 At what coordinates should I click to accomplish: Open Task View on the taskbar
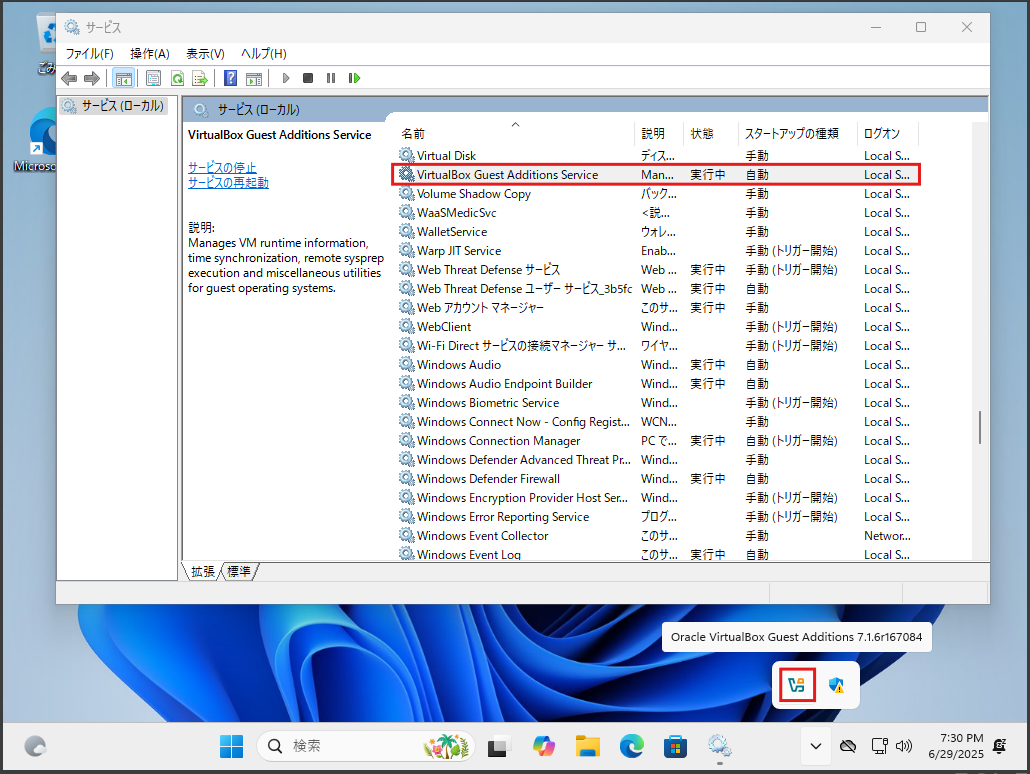pos(500,746)
